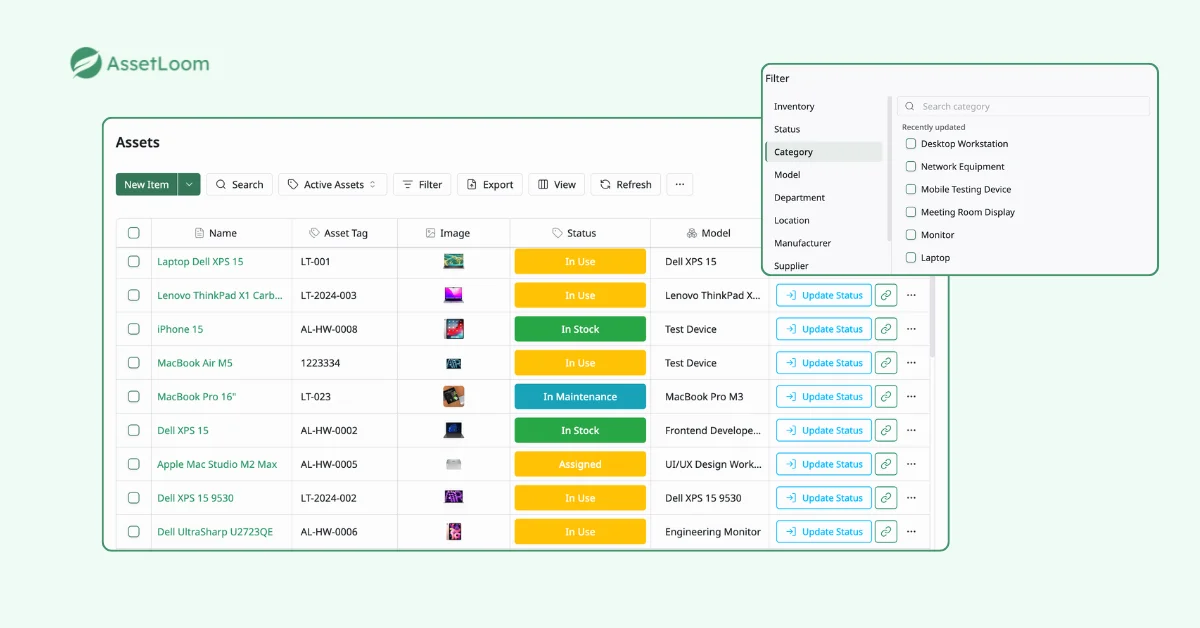Expand the New Item dropdown arrow
Screen dimensions: 1200x628
(x=189, y=184)
